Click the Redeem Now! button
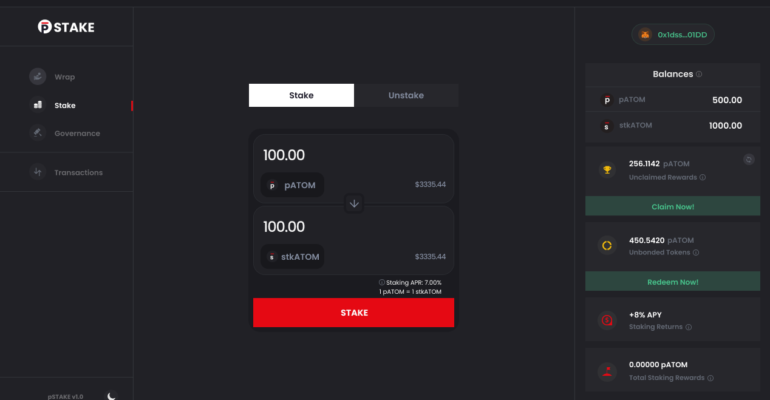Image resolution: width=770 pixels, height=400 pixels. click(x=673, y=282)
